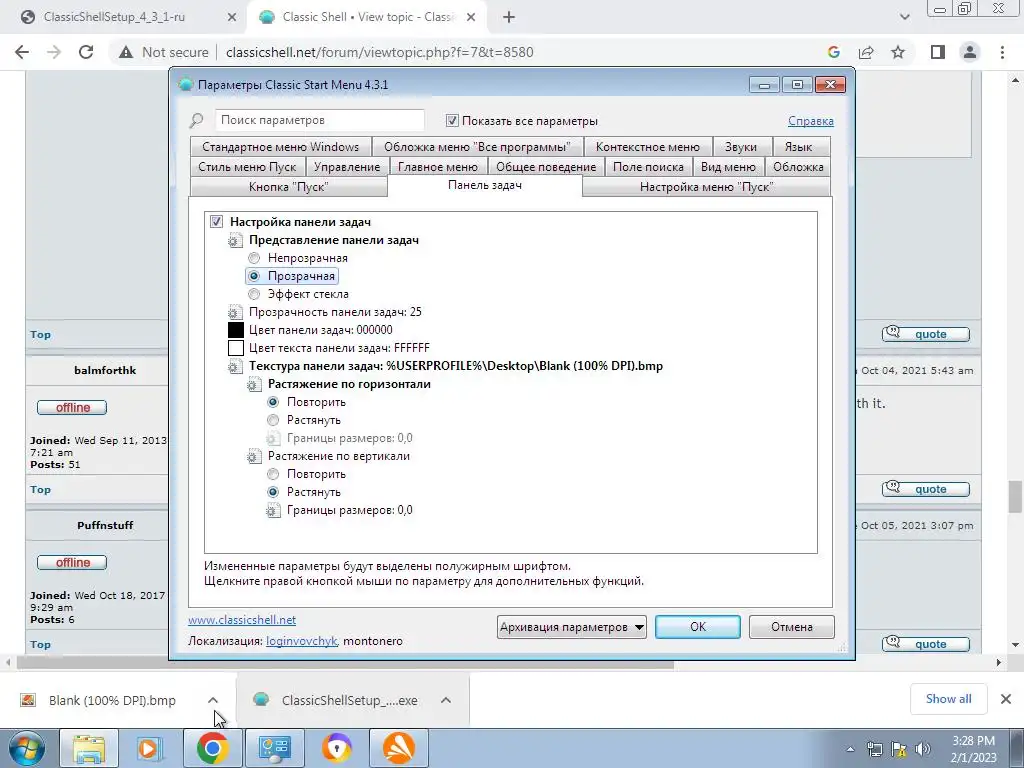1024x768 pixels.
Task: Expand options for ClassicShellSetup exe download
Action: point(446,700)
